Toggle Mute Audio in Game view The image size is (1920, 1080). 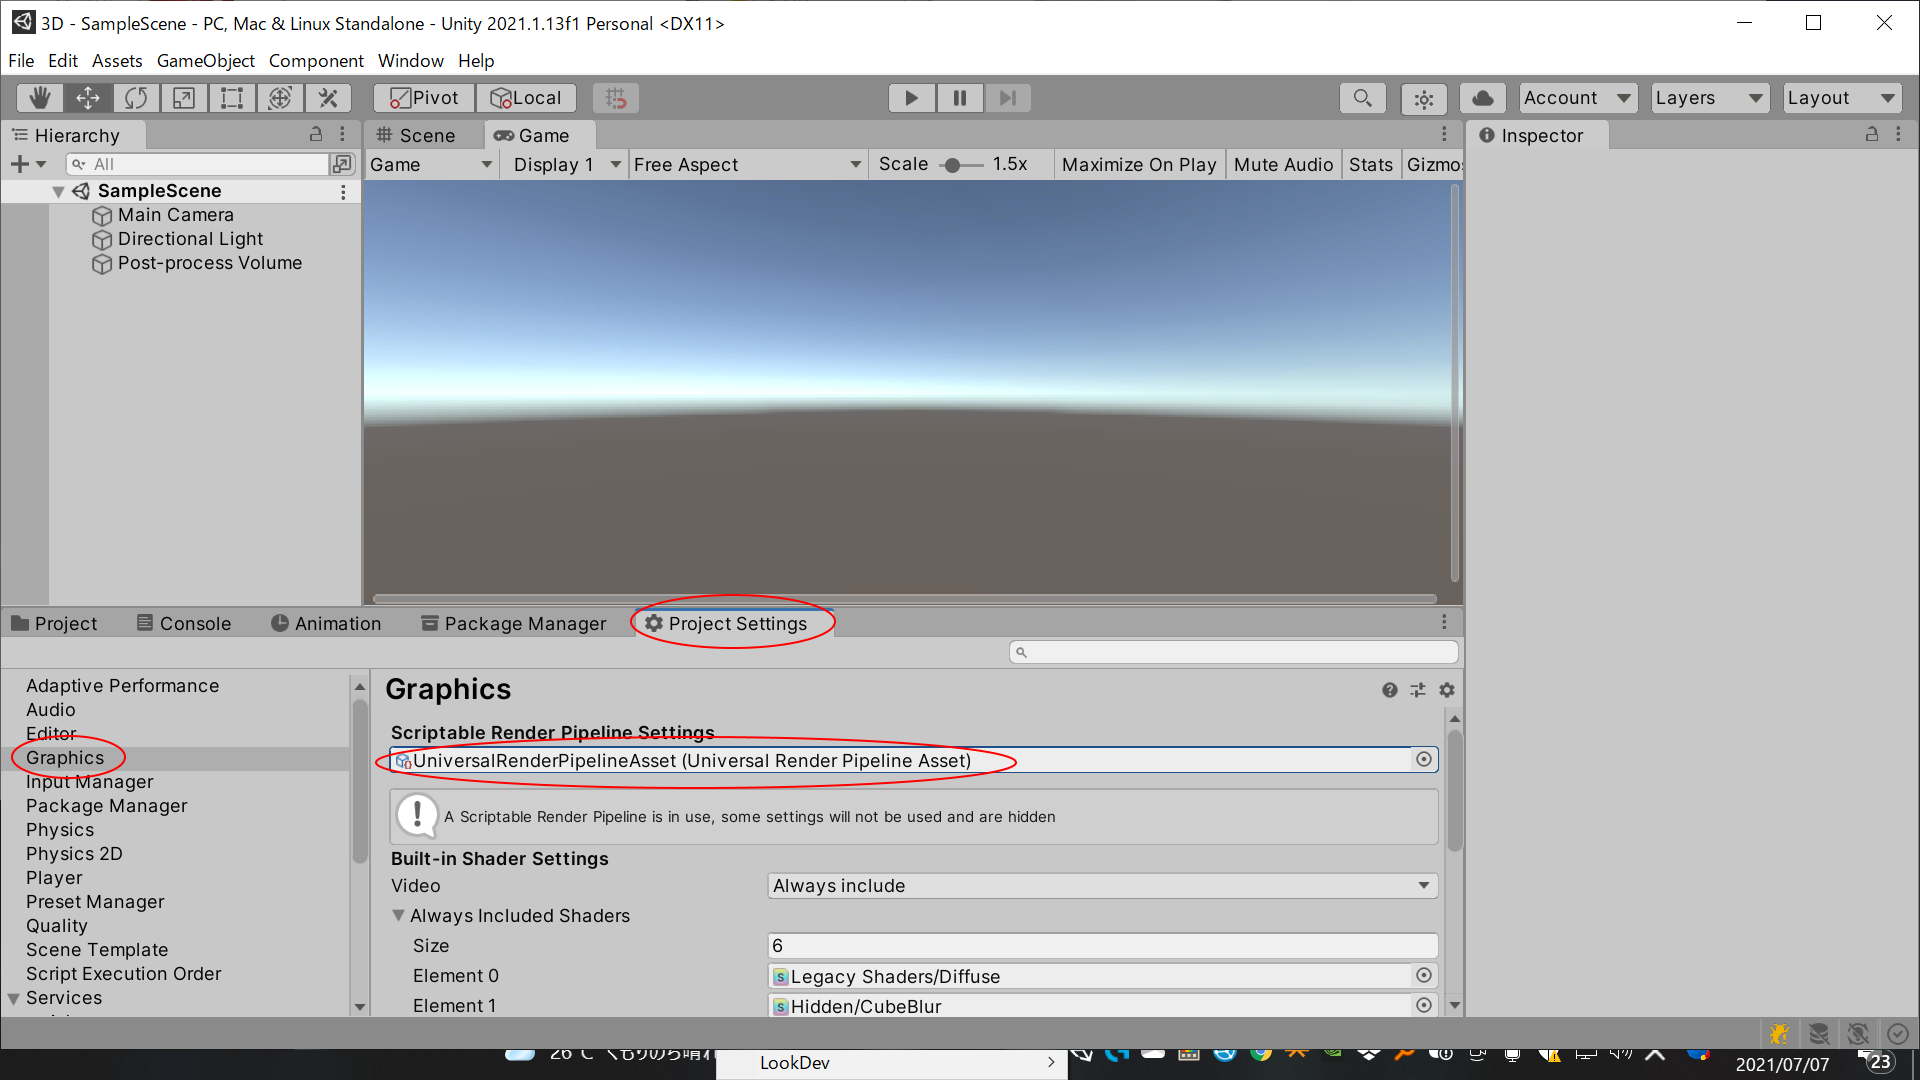[x=1283, y=165]
